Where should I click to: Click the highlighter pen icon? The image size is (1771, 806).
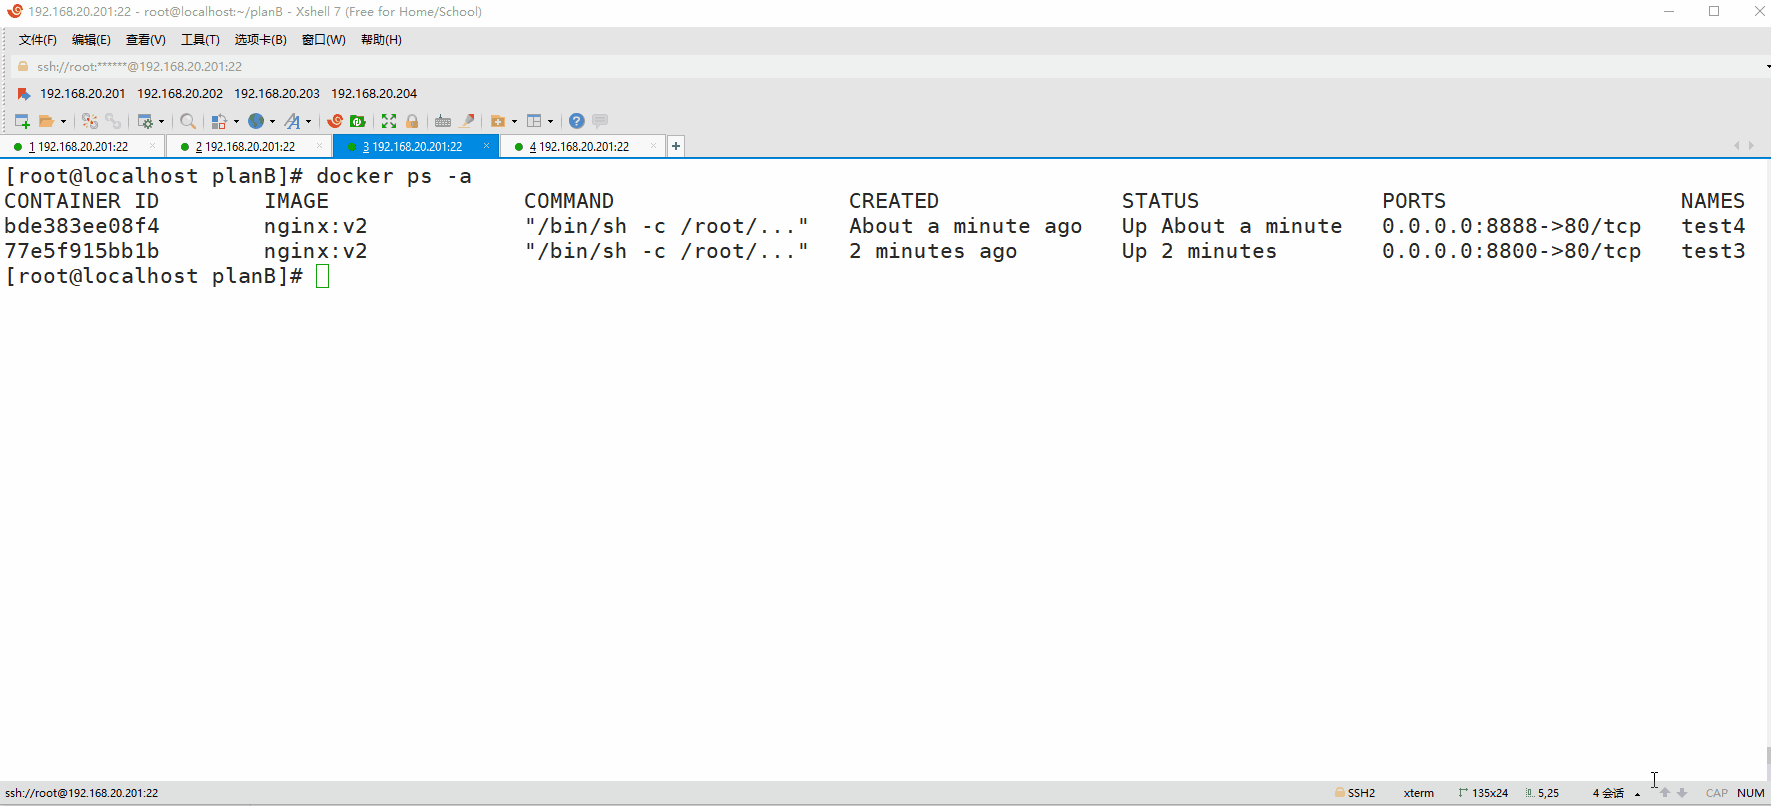468,121
